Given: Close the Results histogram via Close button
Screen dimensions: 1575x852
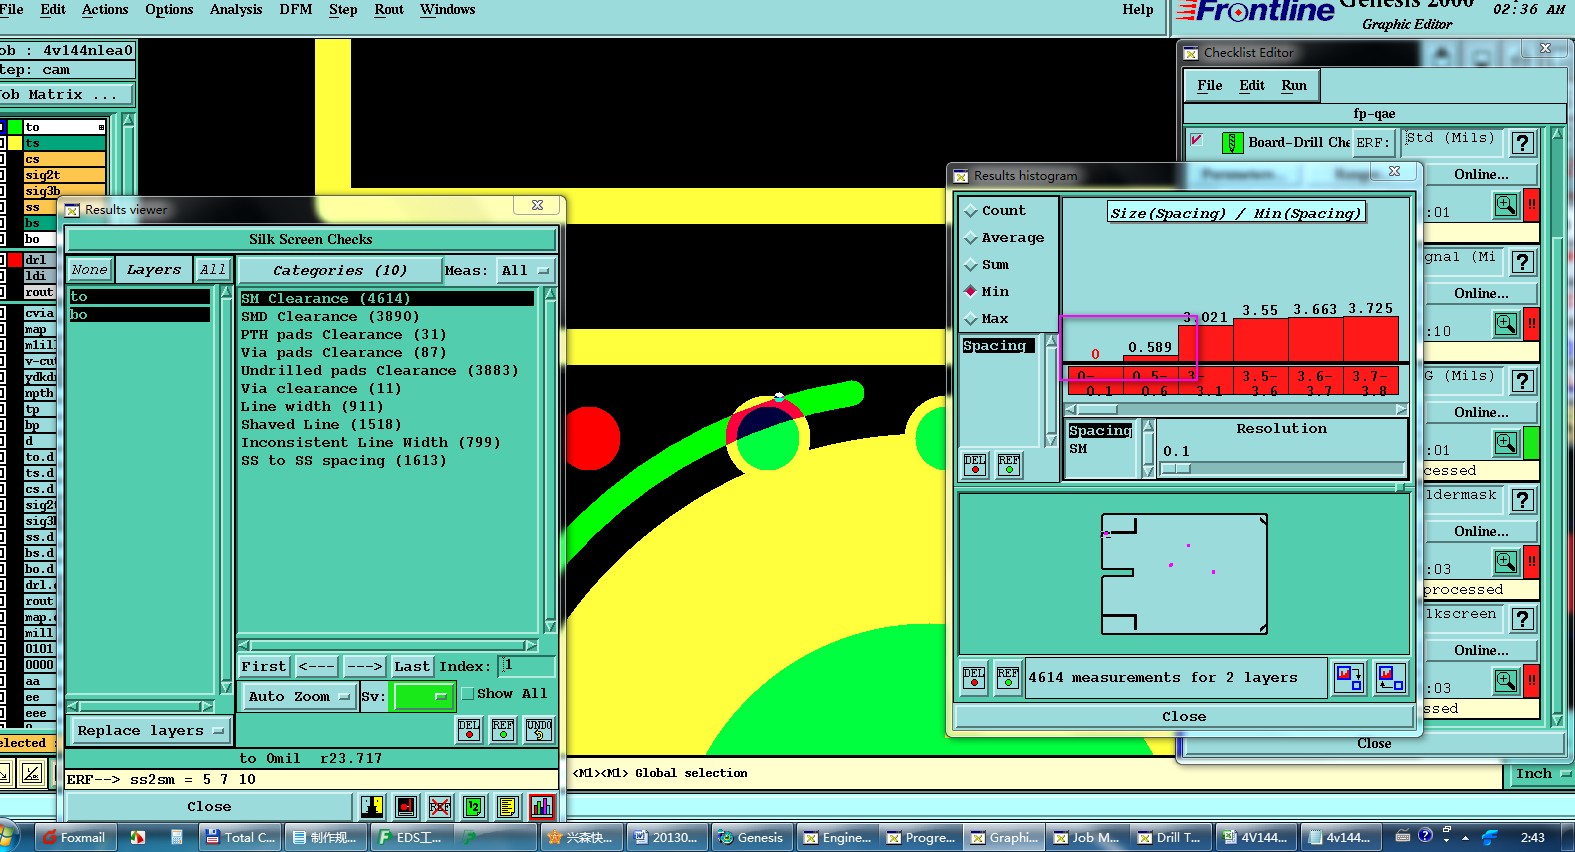Looking at the screenshot, I should pyautogui.click(x=1183, y=717).
